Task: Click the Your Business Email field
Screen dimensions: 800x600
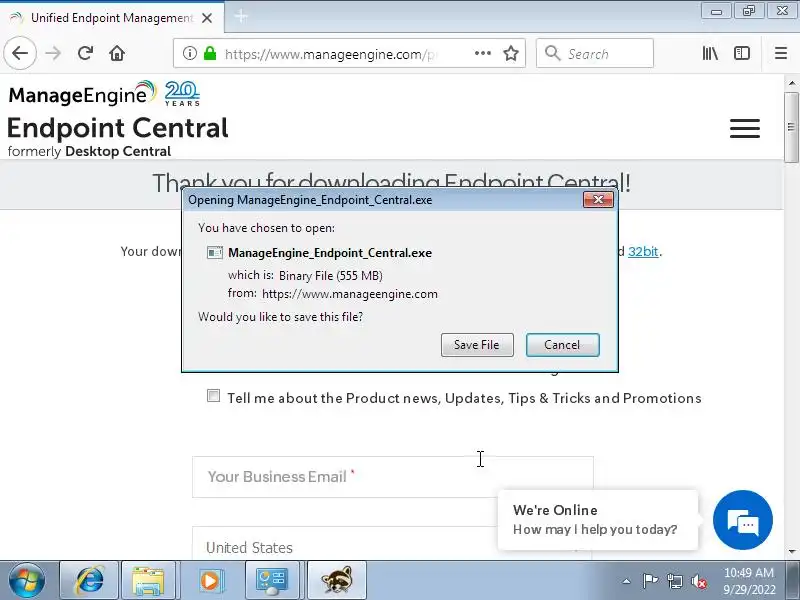Action: pyautogui.click(x=393, y=477)
